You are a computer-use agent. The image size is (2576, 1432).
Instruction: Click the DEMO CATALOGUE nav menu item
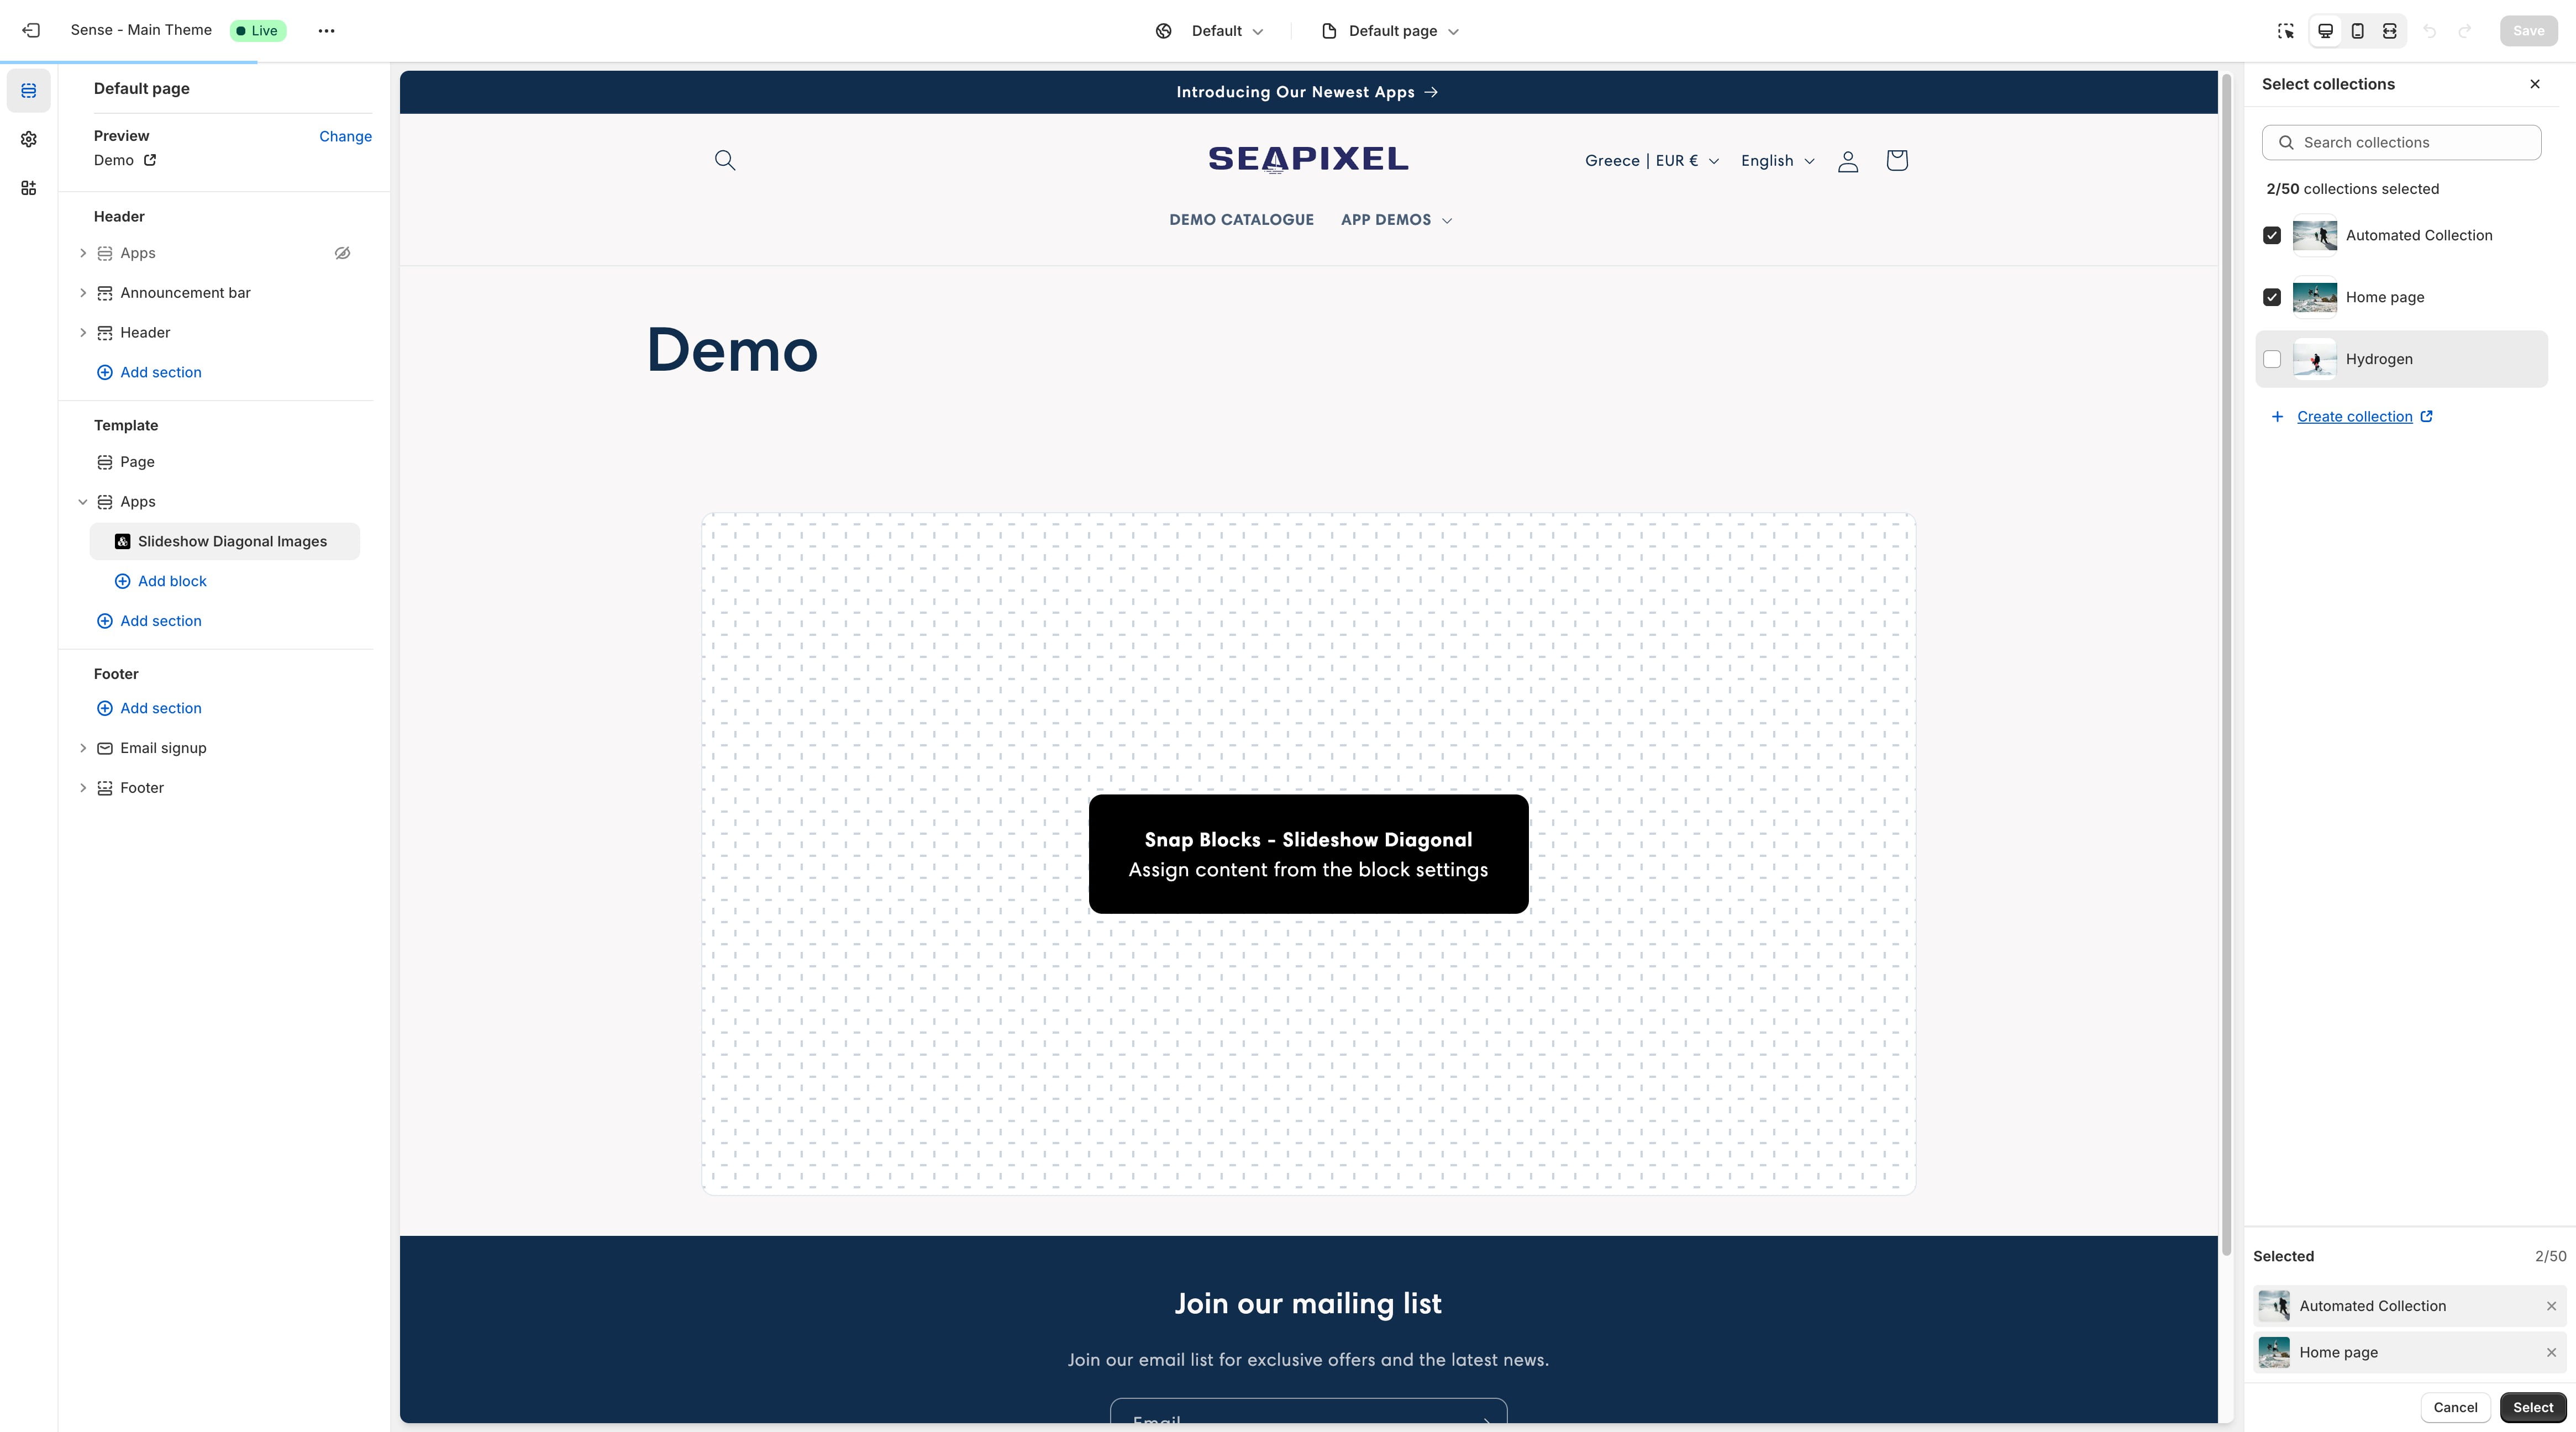point(1241,219)
